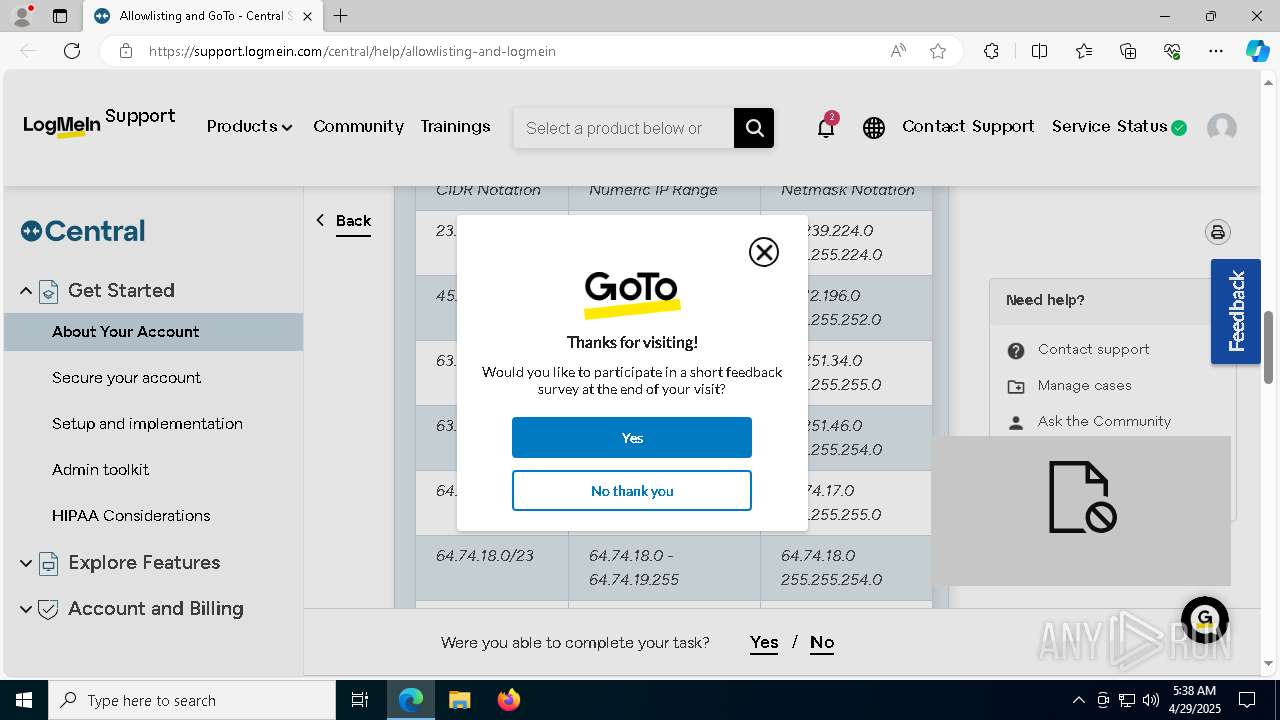This screenshot has width=1280, height=720.
Task: Answer Yes to task completion
Action: point(764,643)
